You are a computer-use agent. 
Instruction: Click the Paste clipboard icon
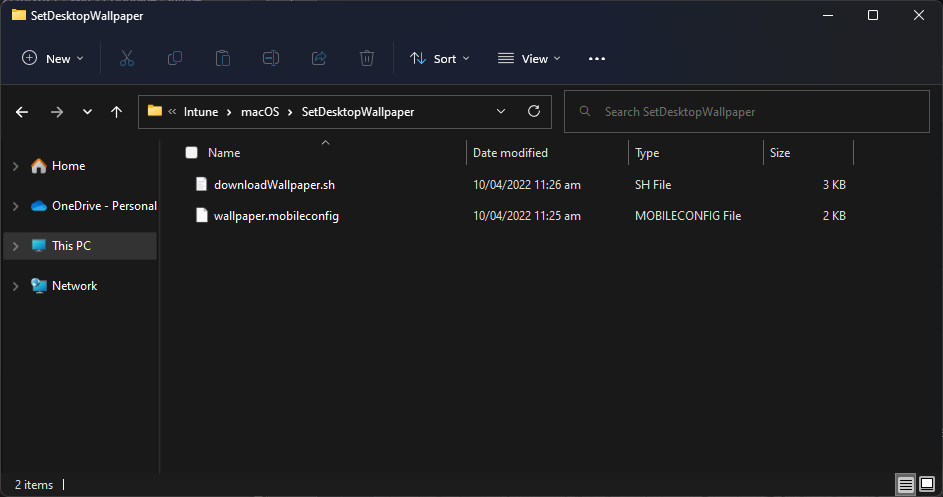[x=223, y=58]
